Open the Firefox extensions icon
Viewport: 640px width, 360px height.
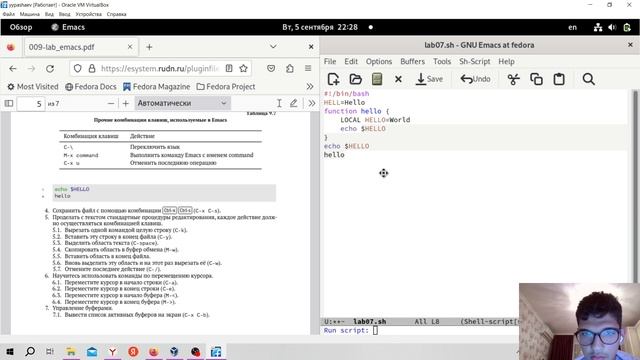[290, 68]
